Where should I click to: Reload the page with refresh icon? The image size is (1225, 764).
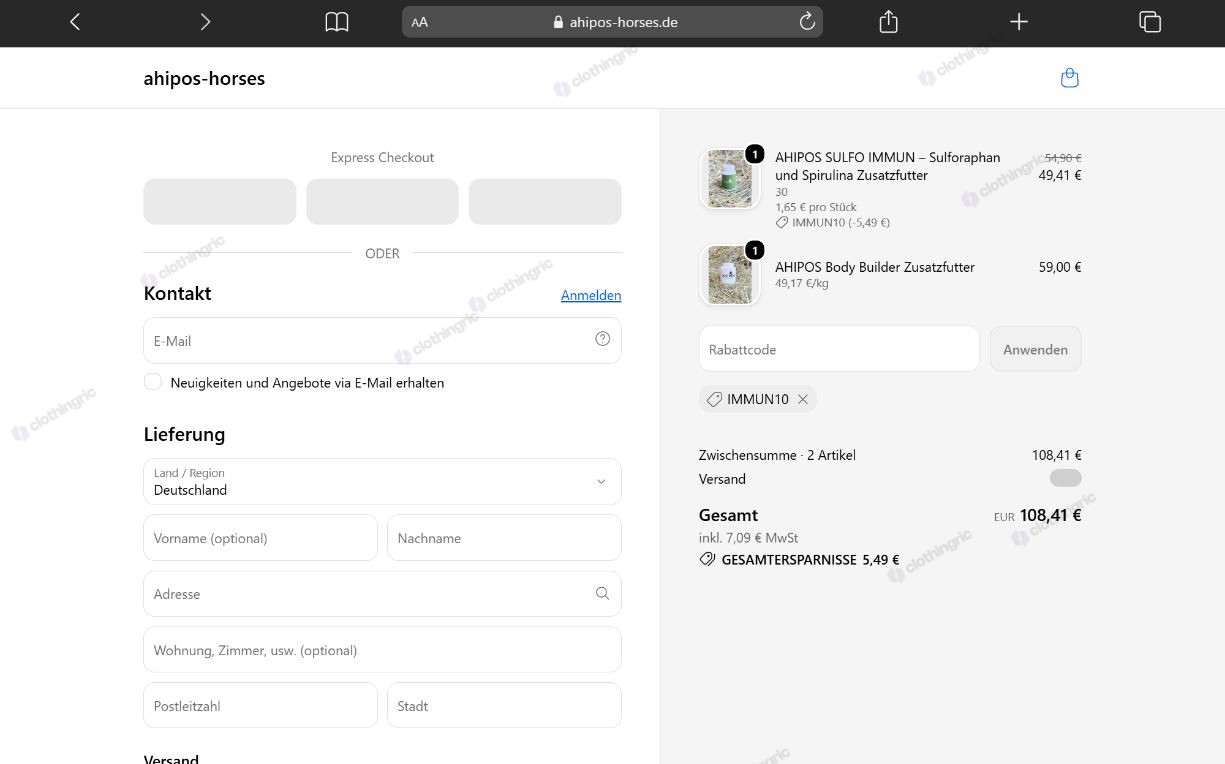click(807, 21)
